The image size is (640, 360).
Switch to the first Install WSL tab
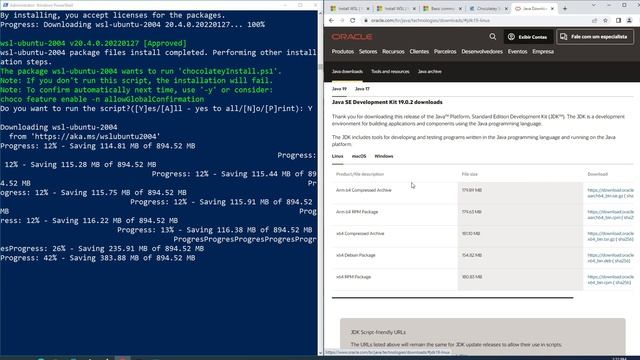click(350, 8)
